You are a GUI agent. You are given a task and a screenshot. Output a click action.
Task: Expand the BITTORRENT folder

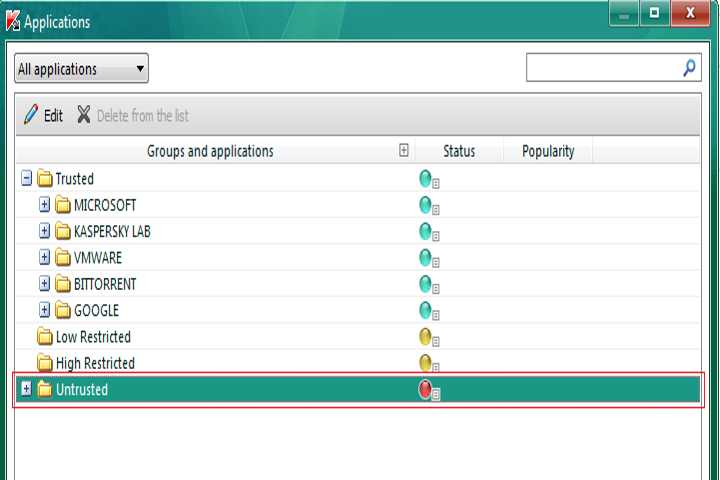(44, 283)
